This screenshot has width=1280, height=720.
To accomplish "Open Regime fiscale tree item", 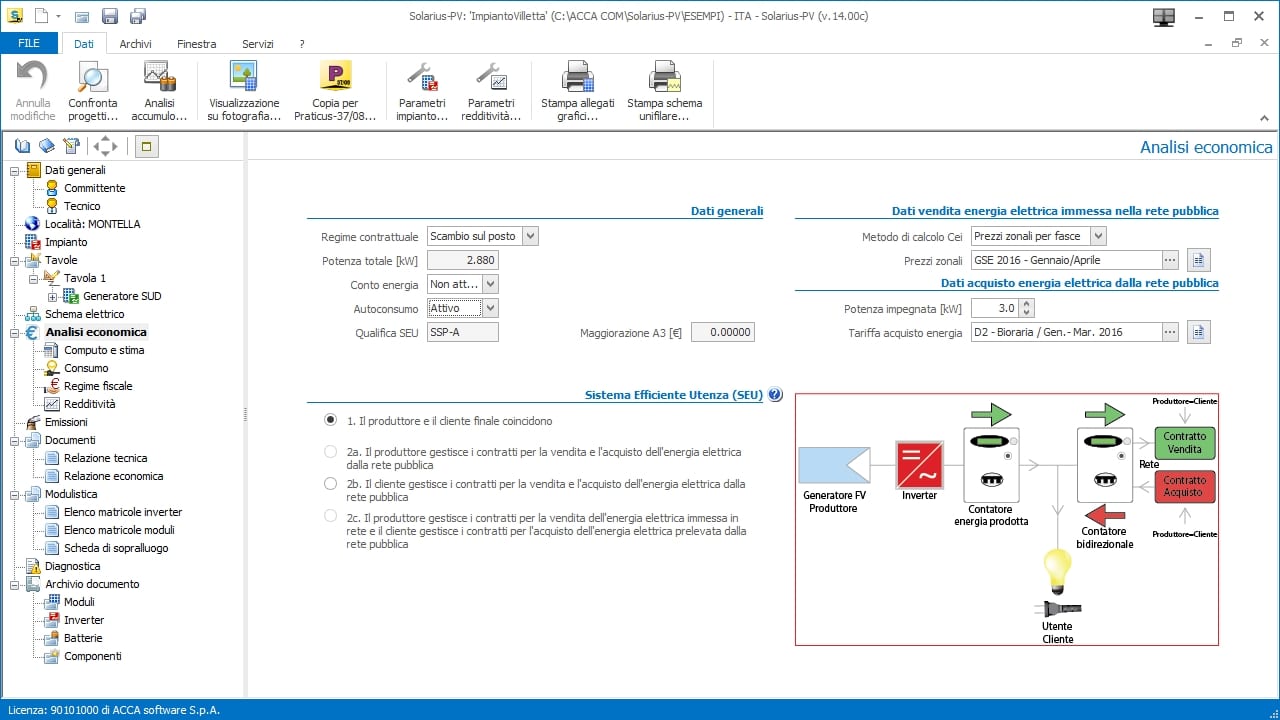I will click(98, 386).
